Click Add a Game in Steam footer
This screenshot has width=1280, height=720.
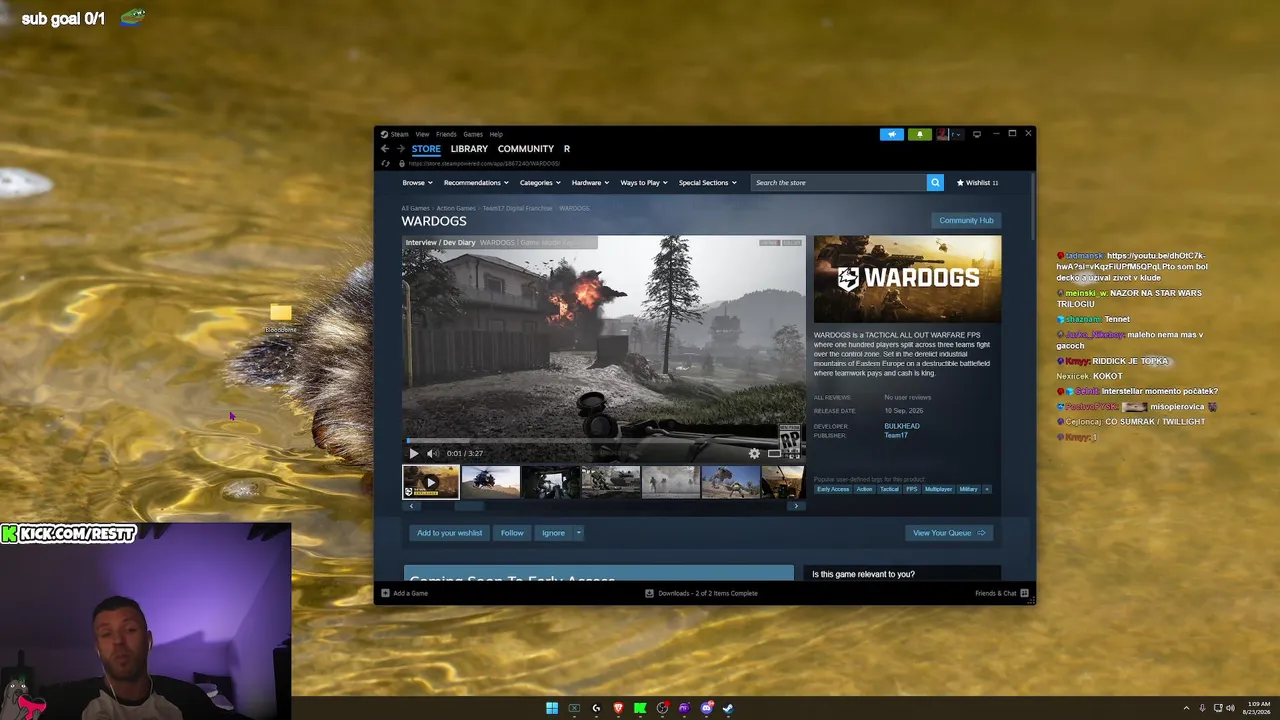click(405, 593)
